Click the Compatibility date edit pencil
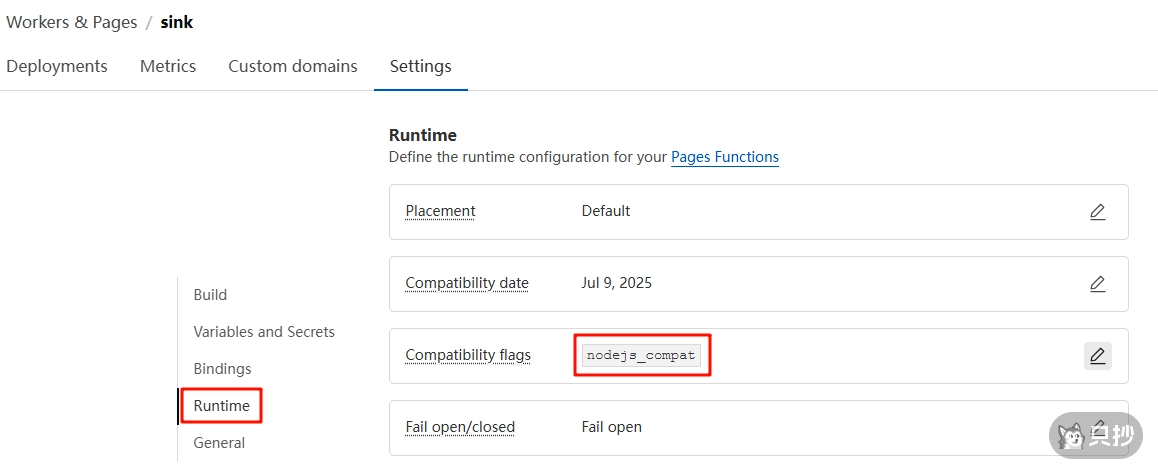This screenshot has height=474, width=1158. 1097,284
